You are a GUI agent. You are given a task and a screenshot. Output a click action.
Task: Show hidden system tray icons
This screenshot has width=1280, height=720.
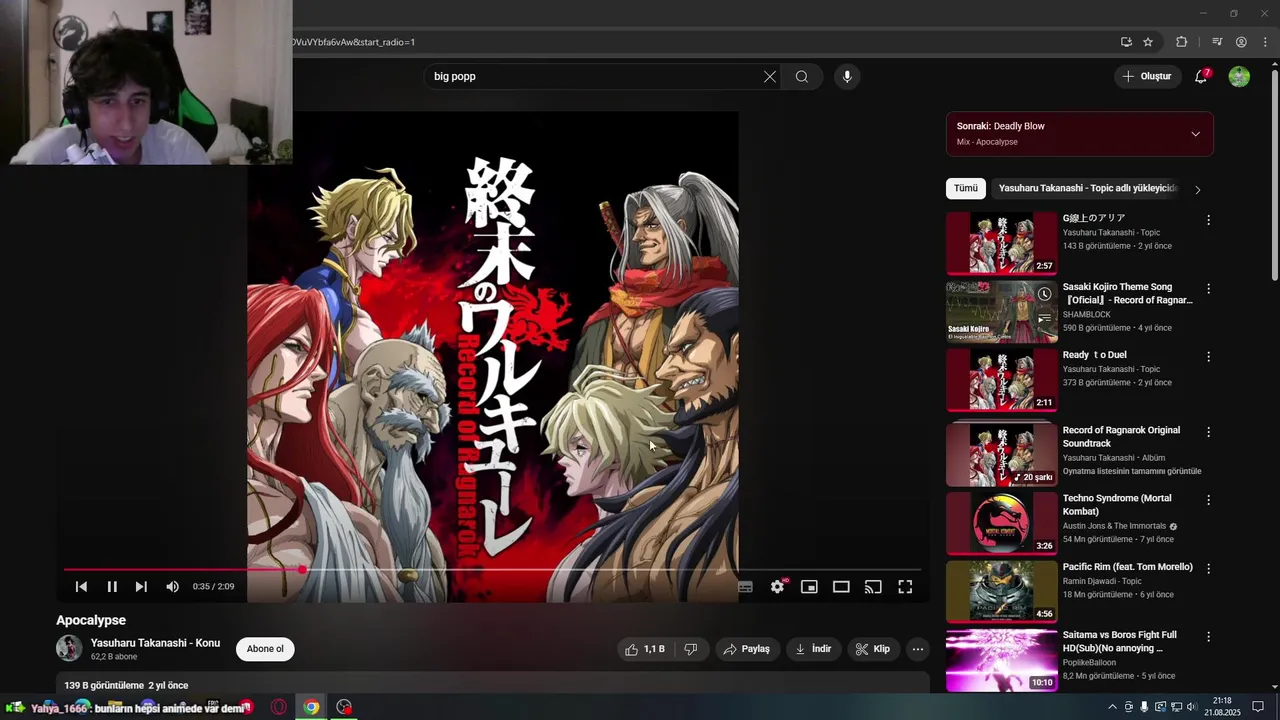(x=1112, y=707)
